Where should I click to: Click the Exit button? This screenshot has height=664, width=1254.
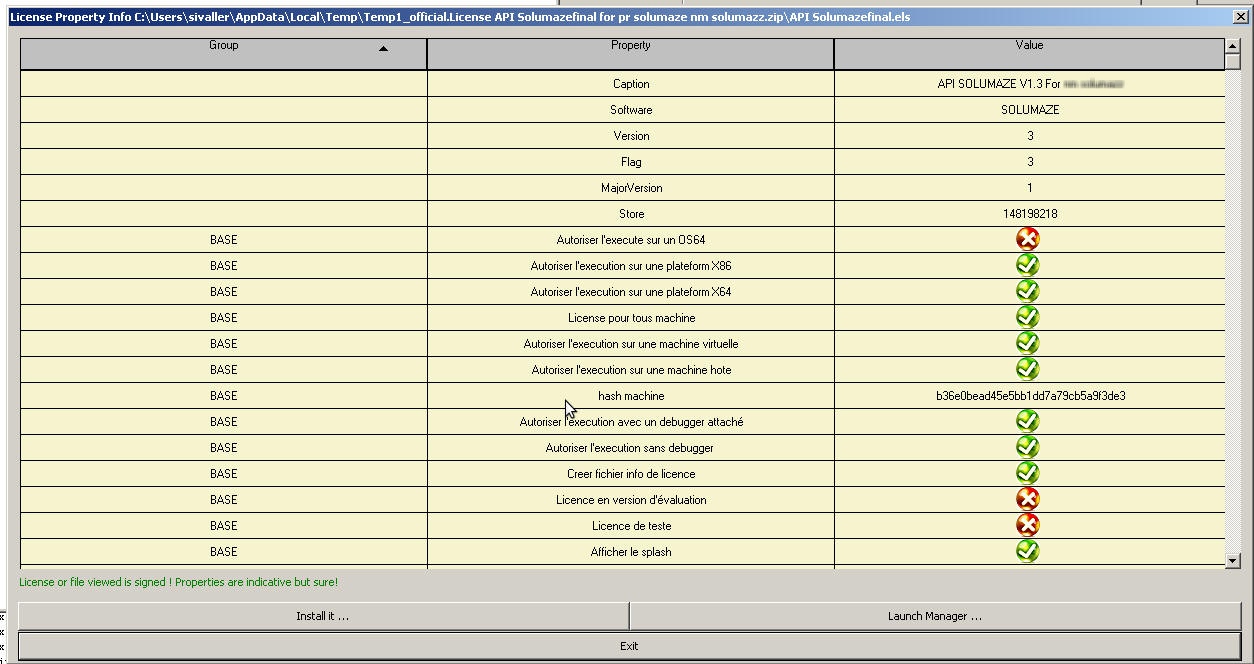(x=629, y=646)
